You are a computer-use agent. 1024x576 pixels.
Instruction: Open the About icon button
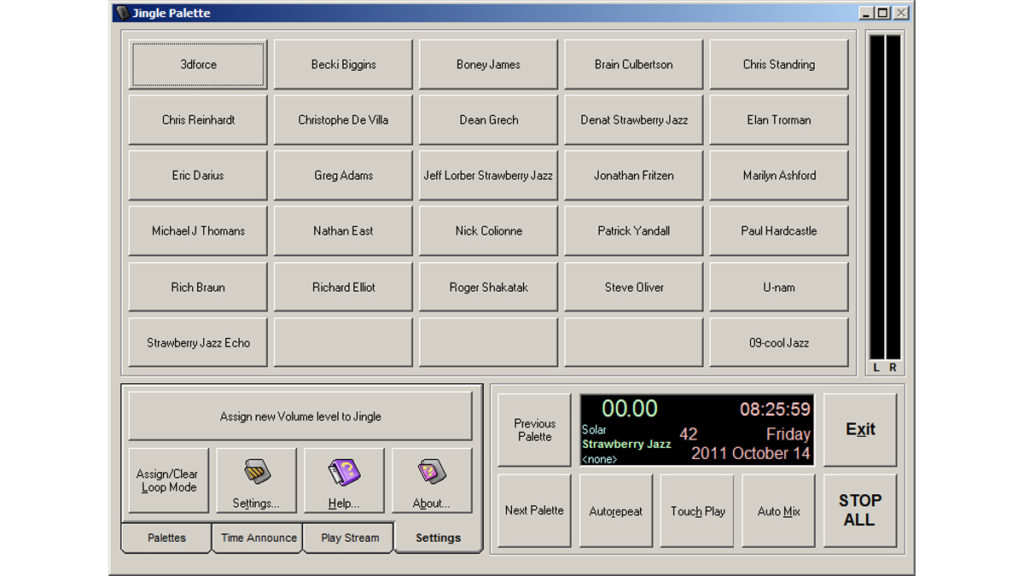[432, 480]
